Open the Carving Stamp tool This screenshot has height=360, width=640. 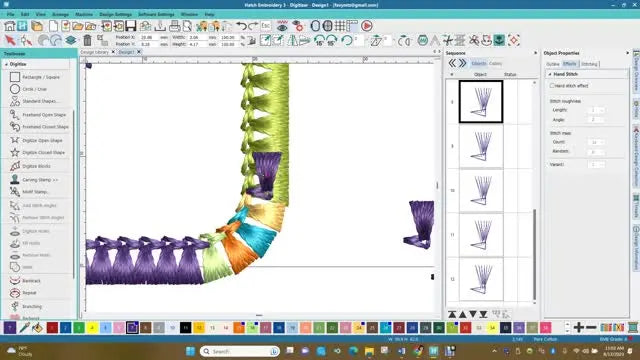click(x=34, y=180)
